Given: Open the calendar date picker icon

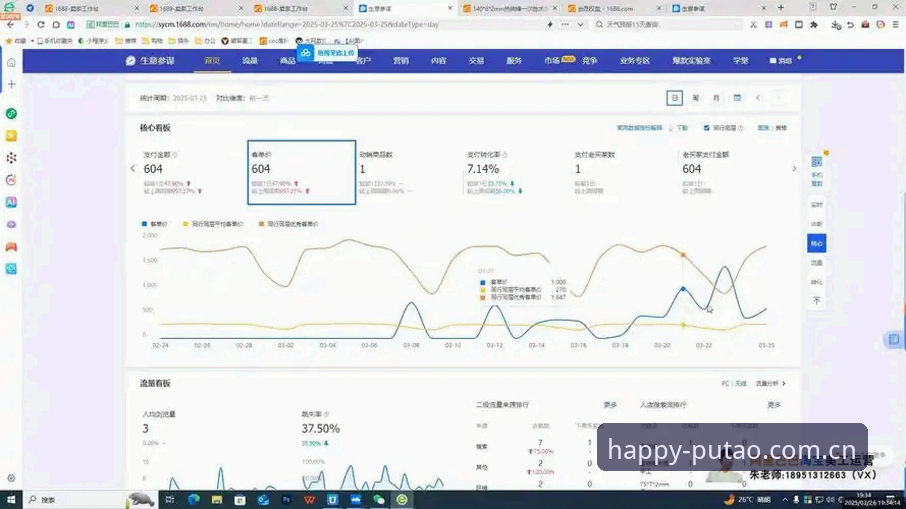Looking at the screenshot, I should click(x=737, y=98).
